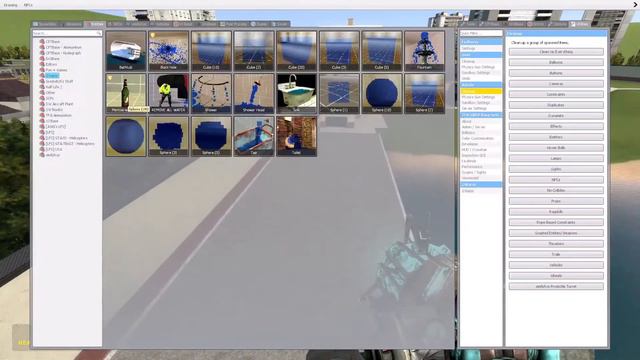Open the NPCs menu in top bar

28,5
